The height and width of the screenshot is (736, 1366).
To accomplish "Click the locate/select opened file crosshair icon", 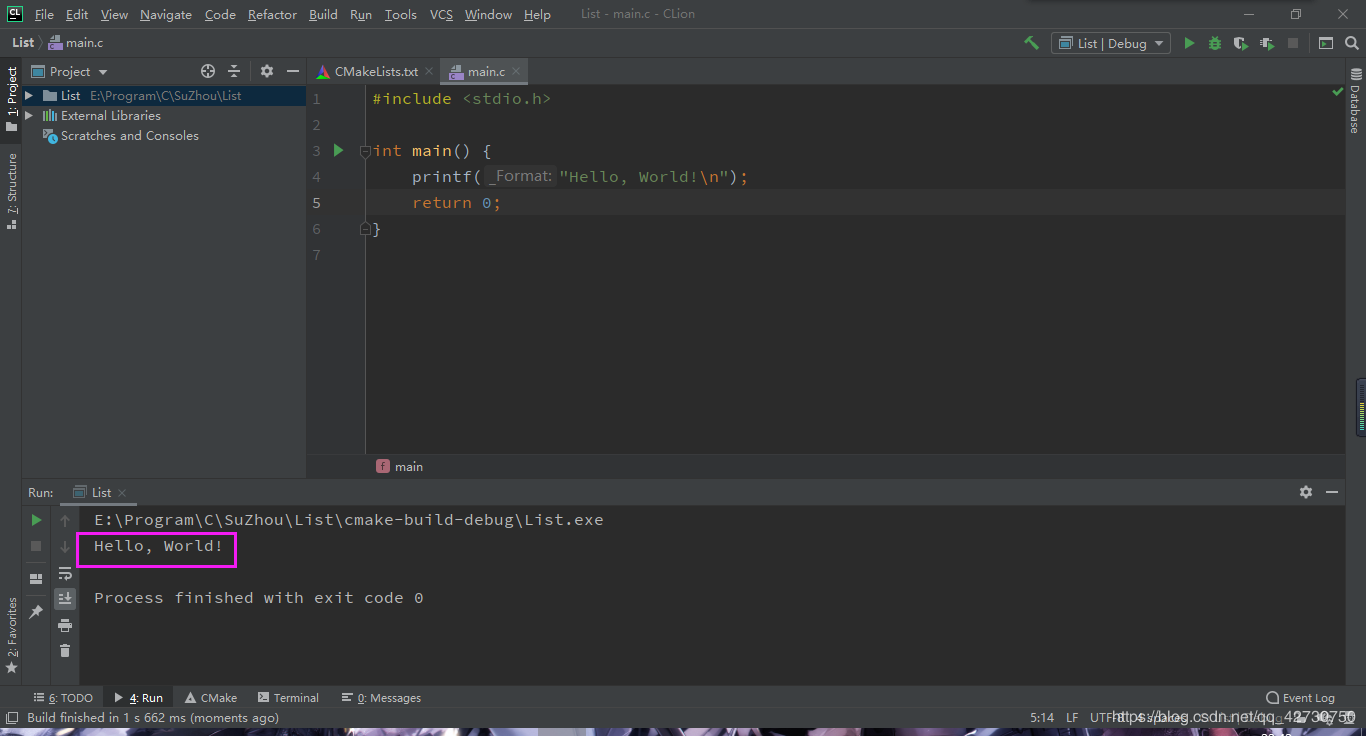I will [208, 71].
